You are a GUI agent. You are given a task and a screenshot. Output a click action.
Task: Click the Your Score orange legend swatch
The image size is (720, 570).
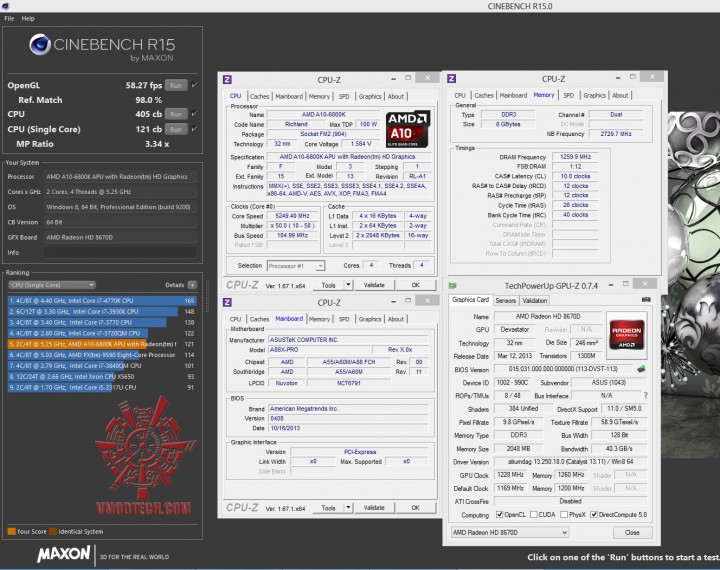[11, 531]
